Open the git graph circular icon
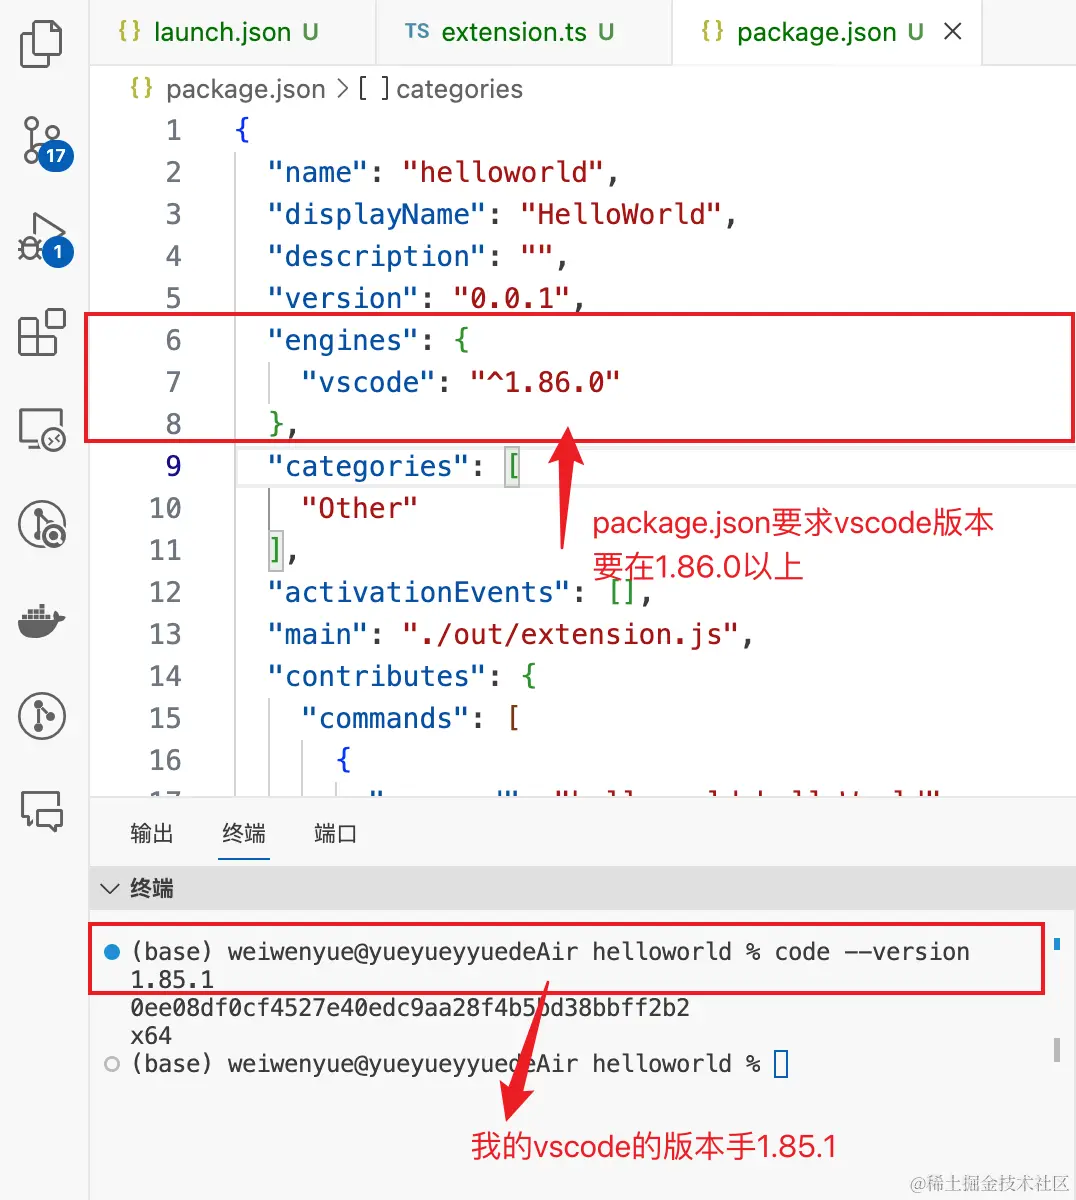1076x1200 pixels. 42,716
